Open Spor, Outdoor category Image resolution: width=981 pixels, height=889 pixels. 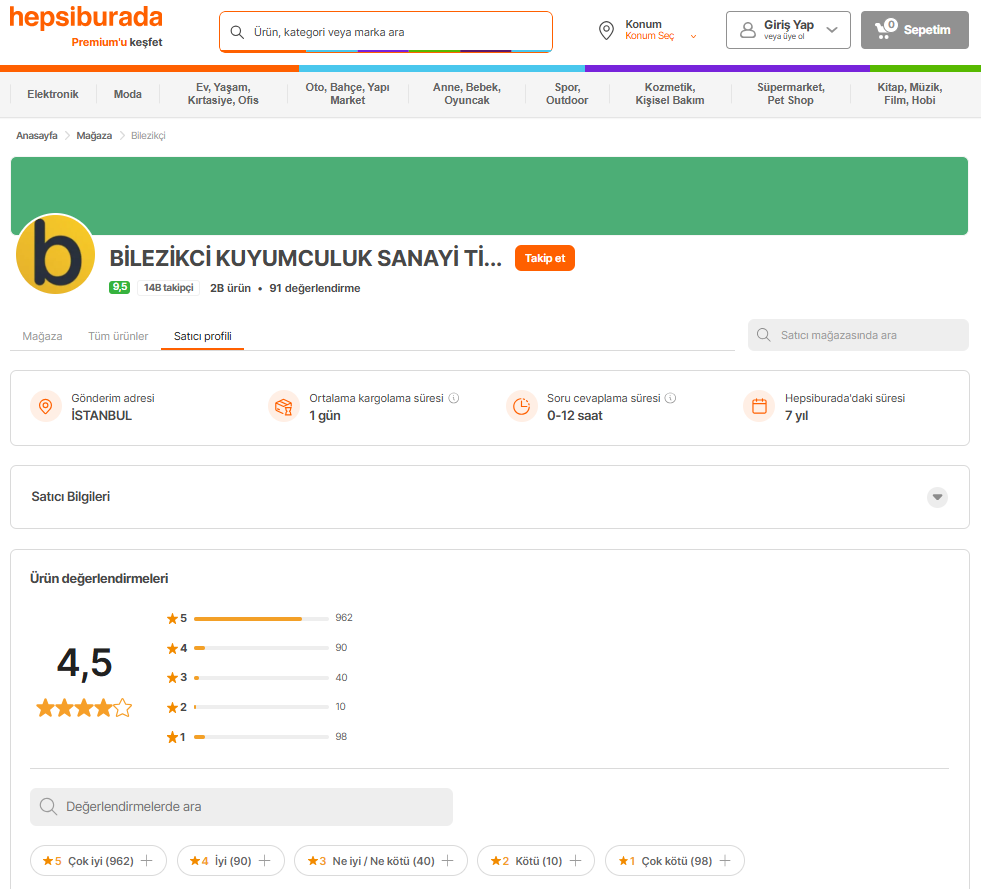coord(567,94)
